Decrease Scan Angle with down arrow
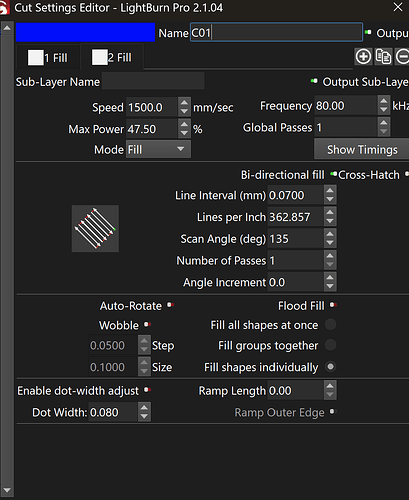The width and height of the screenshot is (409, 500). click(x=330, y=243)
